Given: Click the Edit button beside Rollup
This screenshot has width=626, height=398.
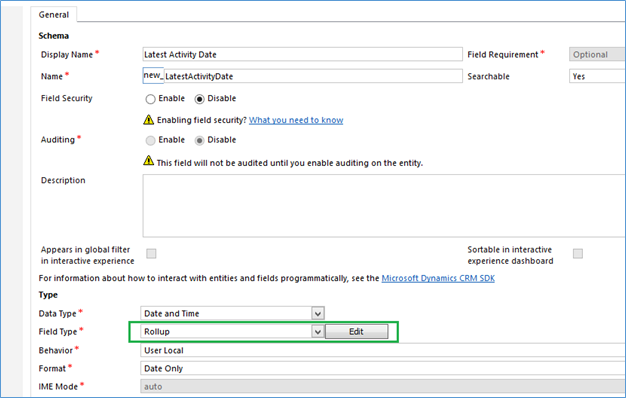Looking at the screenshot, I should (357, 331).
